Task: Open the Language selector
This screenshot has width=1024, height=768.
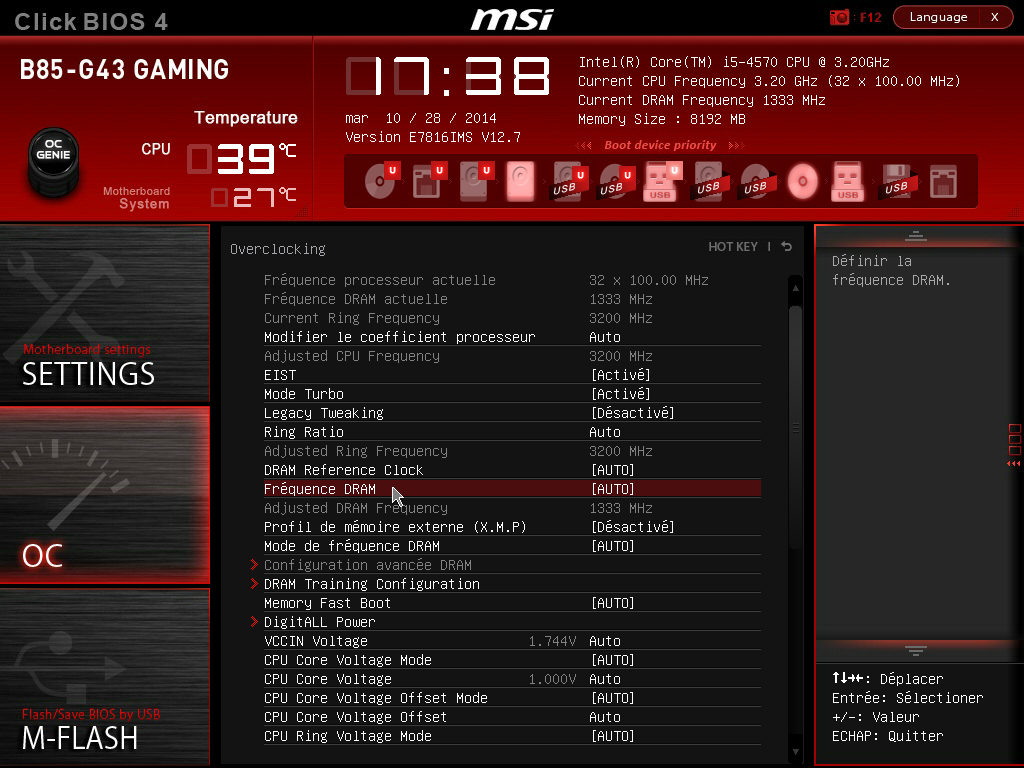Action: 937,17
